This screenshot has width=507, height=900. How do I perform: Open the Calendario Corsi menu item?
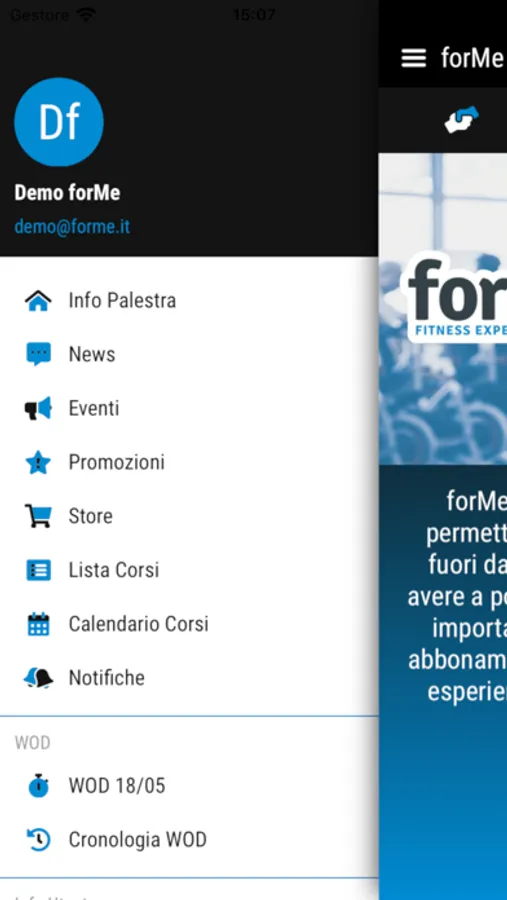[x=189, y=624]
